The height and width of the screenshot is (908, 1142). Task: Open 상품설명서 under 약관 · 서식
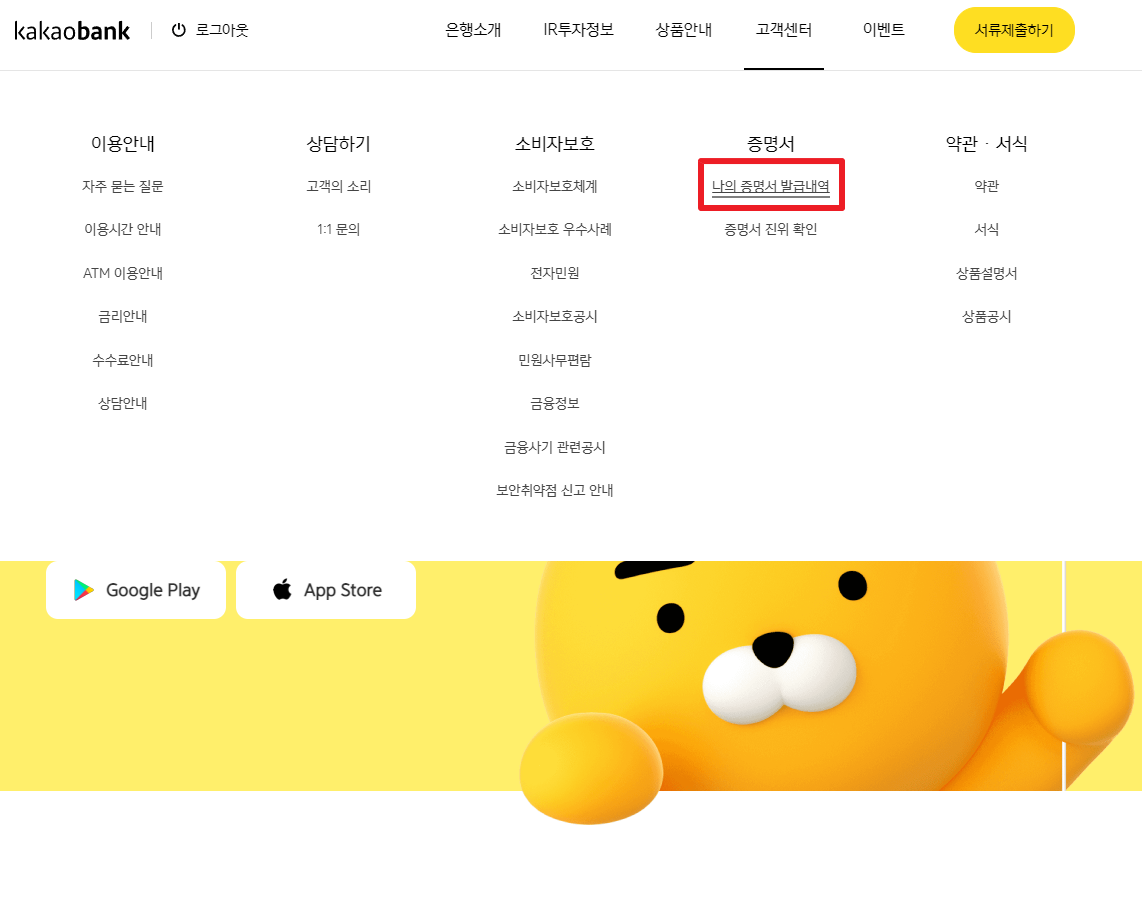click(x=986, y=273)
